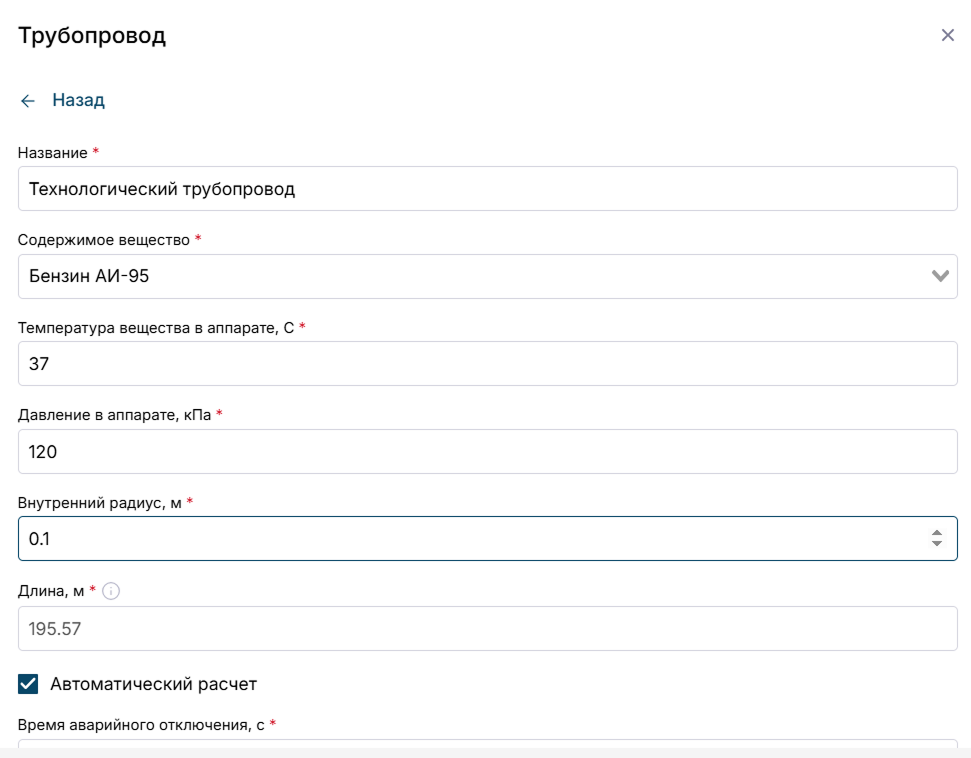Show info tooltip icon beside Длина, м
971x758 pixels.
tap(111, 591)
